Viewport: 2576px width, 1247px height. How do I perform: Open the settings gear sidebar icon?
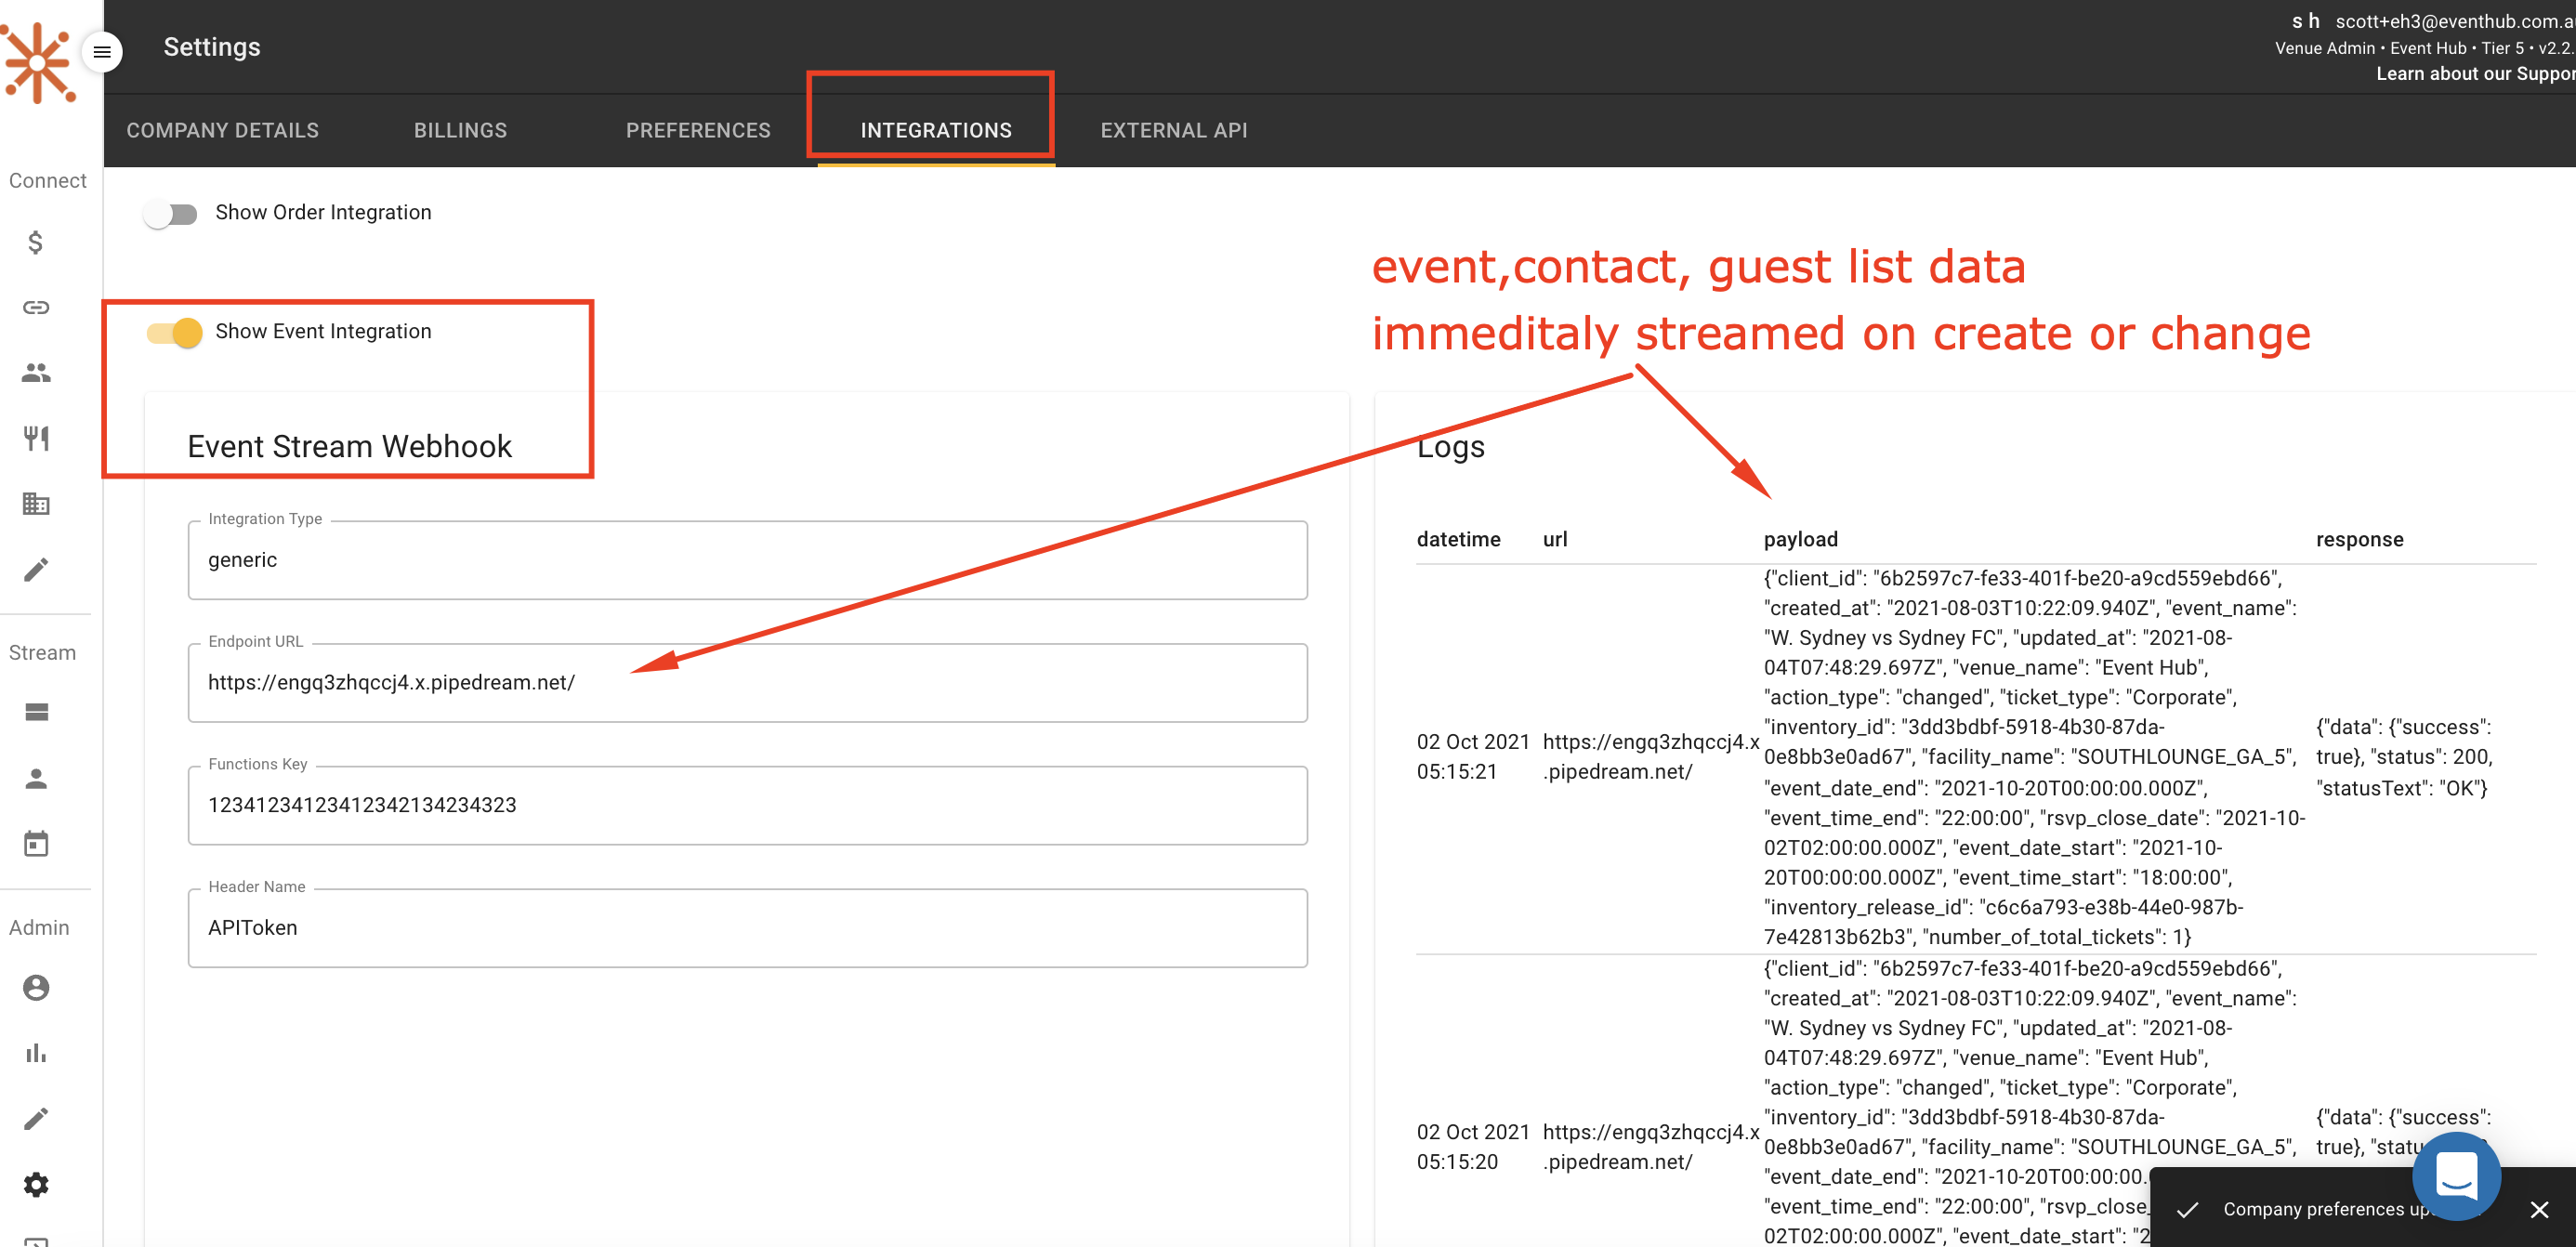pos(36,1185)
